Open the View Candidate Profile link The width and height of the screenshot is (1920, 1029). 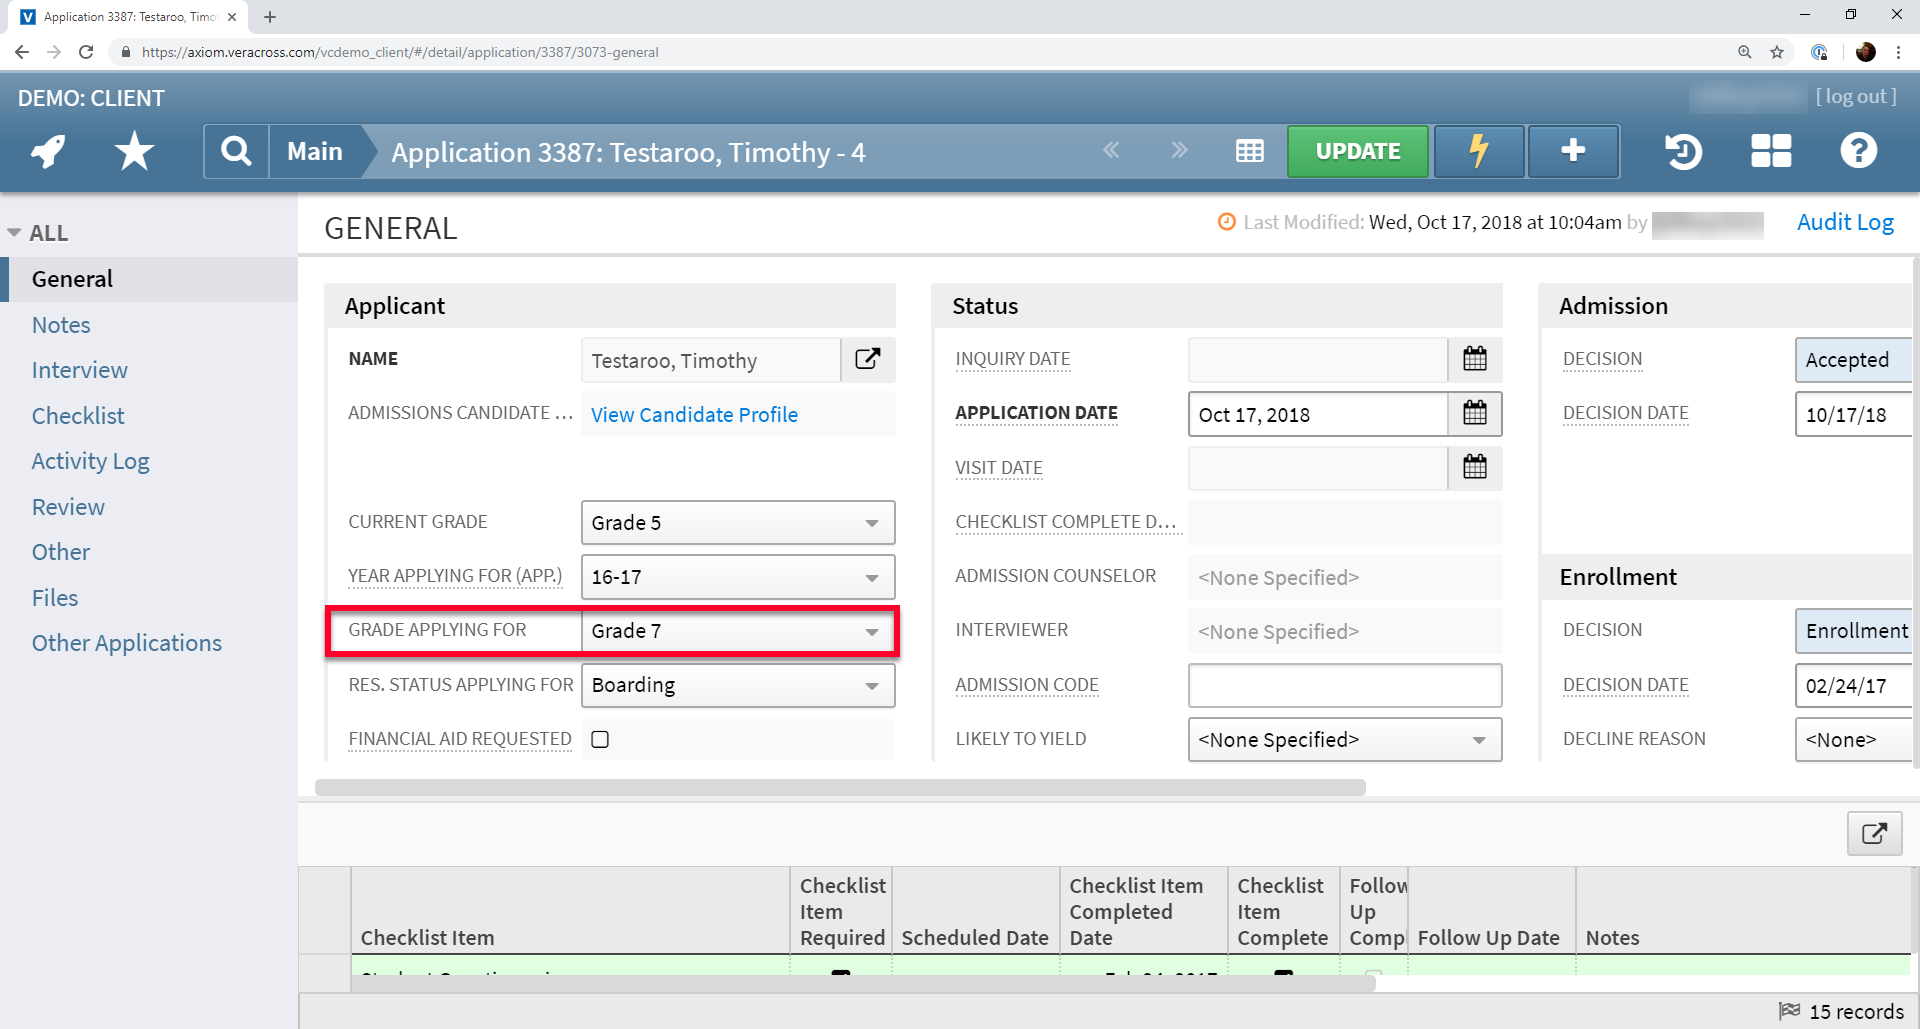[x=693, y=414]
